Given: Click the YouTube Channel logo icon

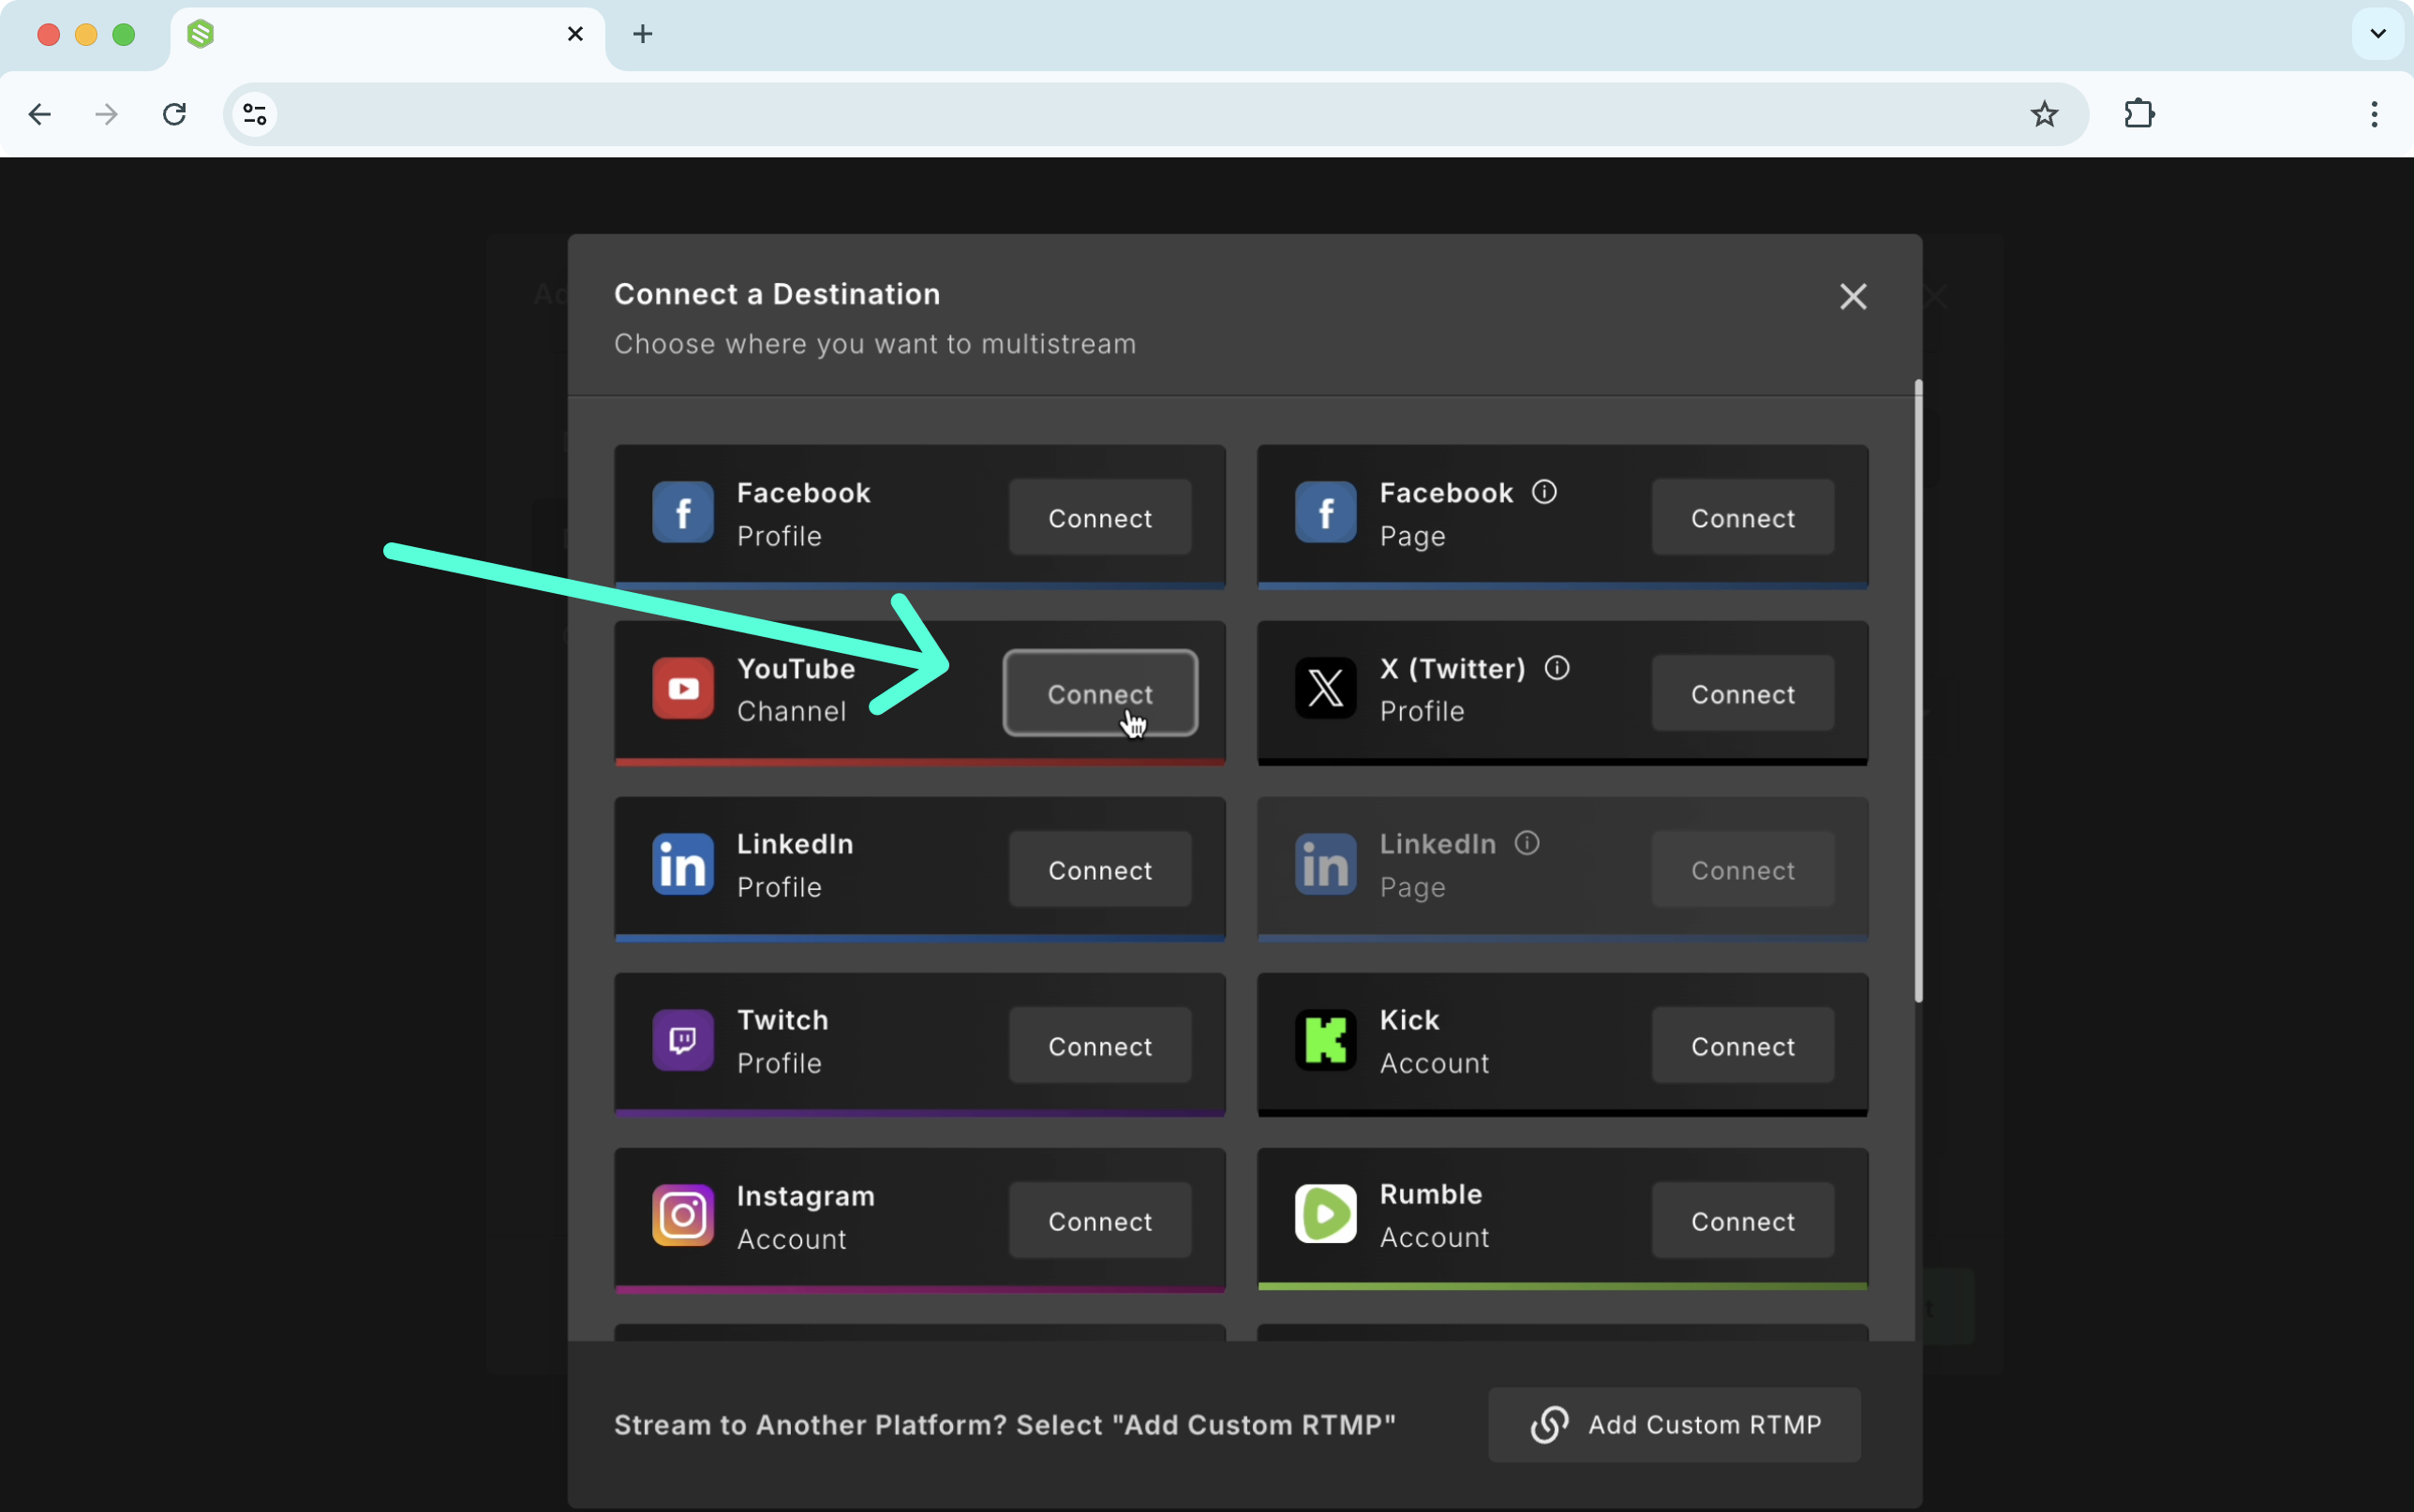Looking at the screenshot, I should click(x=683, y=688).
